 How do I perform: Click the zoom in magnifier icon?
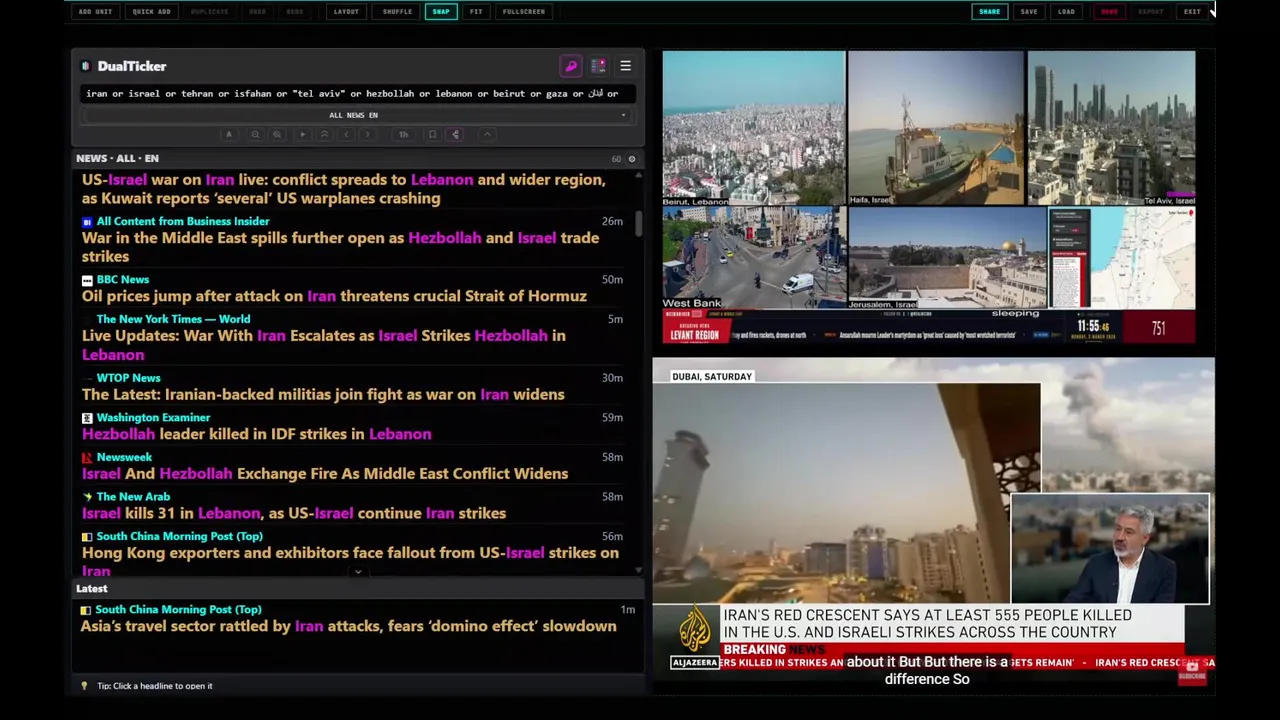277,134
